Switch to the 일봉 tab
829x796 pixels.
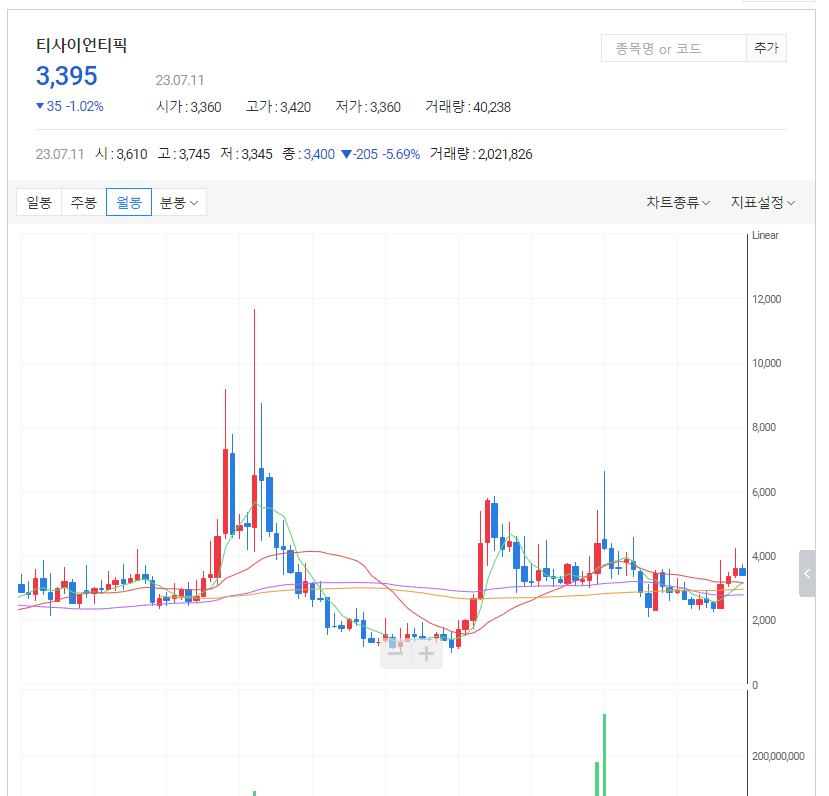(x=38, y=201)
